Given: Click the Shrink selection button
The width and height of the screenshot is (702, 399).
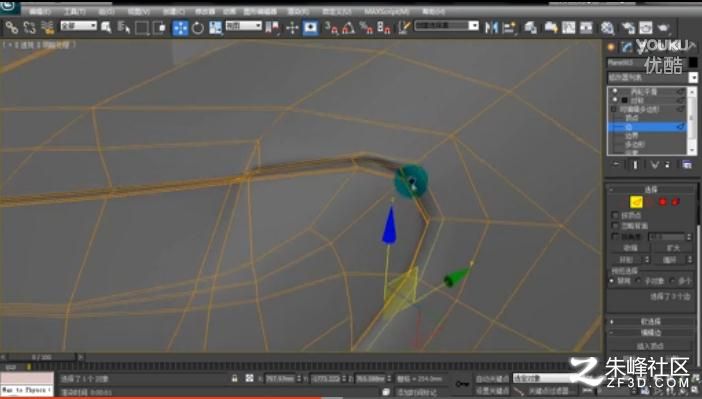Looking at the screenshot, I should (x=630, y=248).
